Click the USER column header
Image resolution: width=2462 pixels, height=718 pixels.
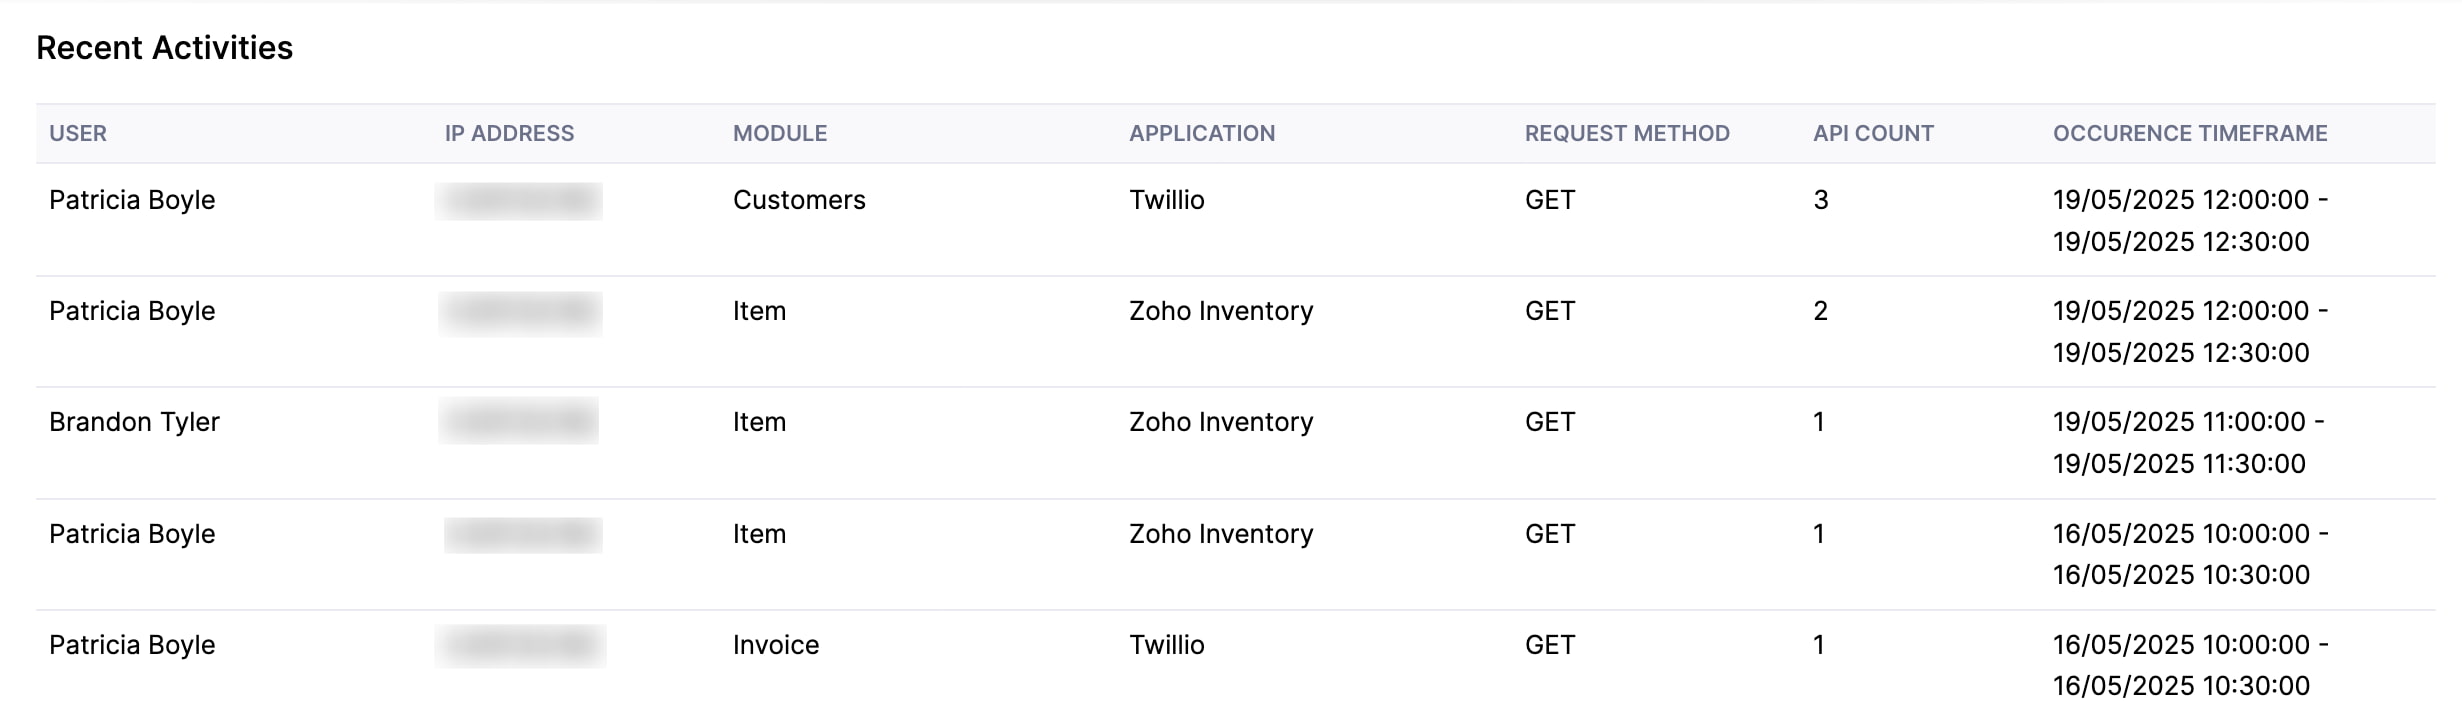[x=77, y=133]
